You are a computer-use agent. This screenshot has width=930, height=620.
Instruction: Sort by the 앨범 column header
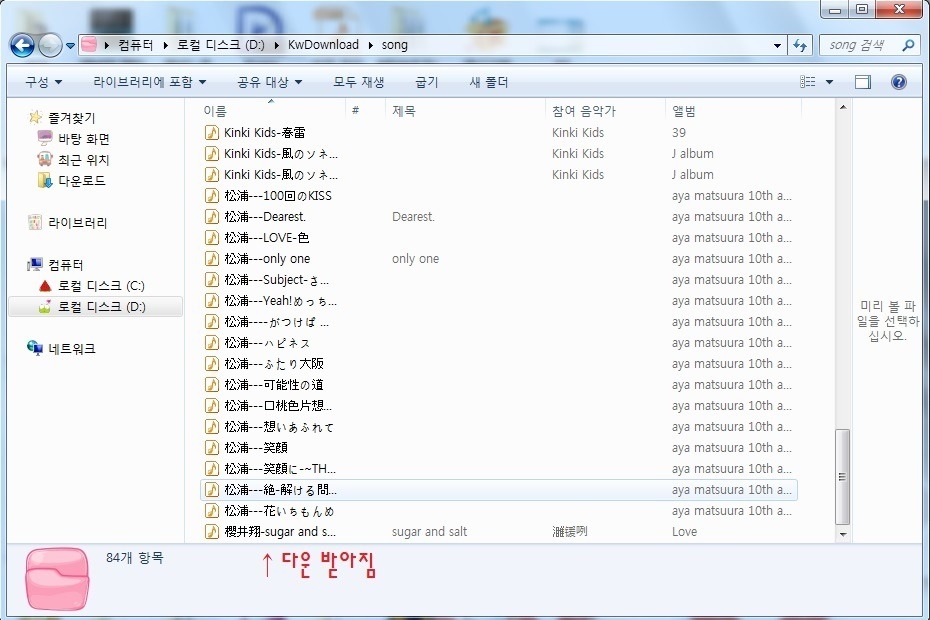click(683, 111)
